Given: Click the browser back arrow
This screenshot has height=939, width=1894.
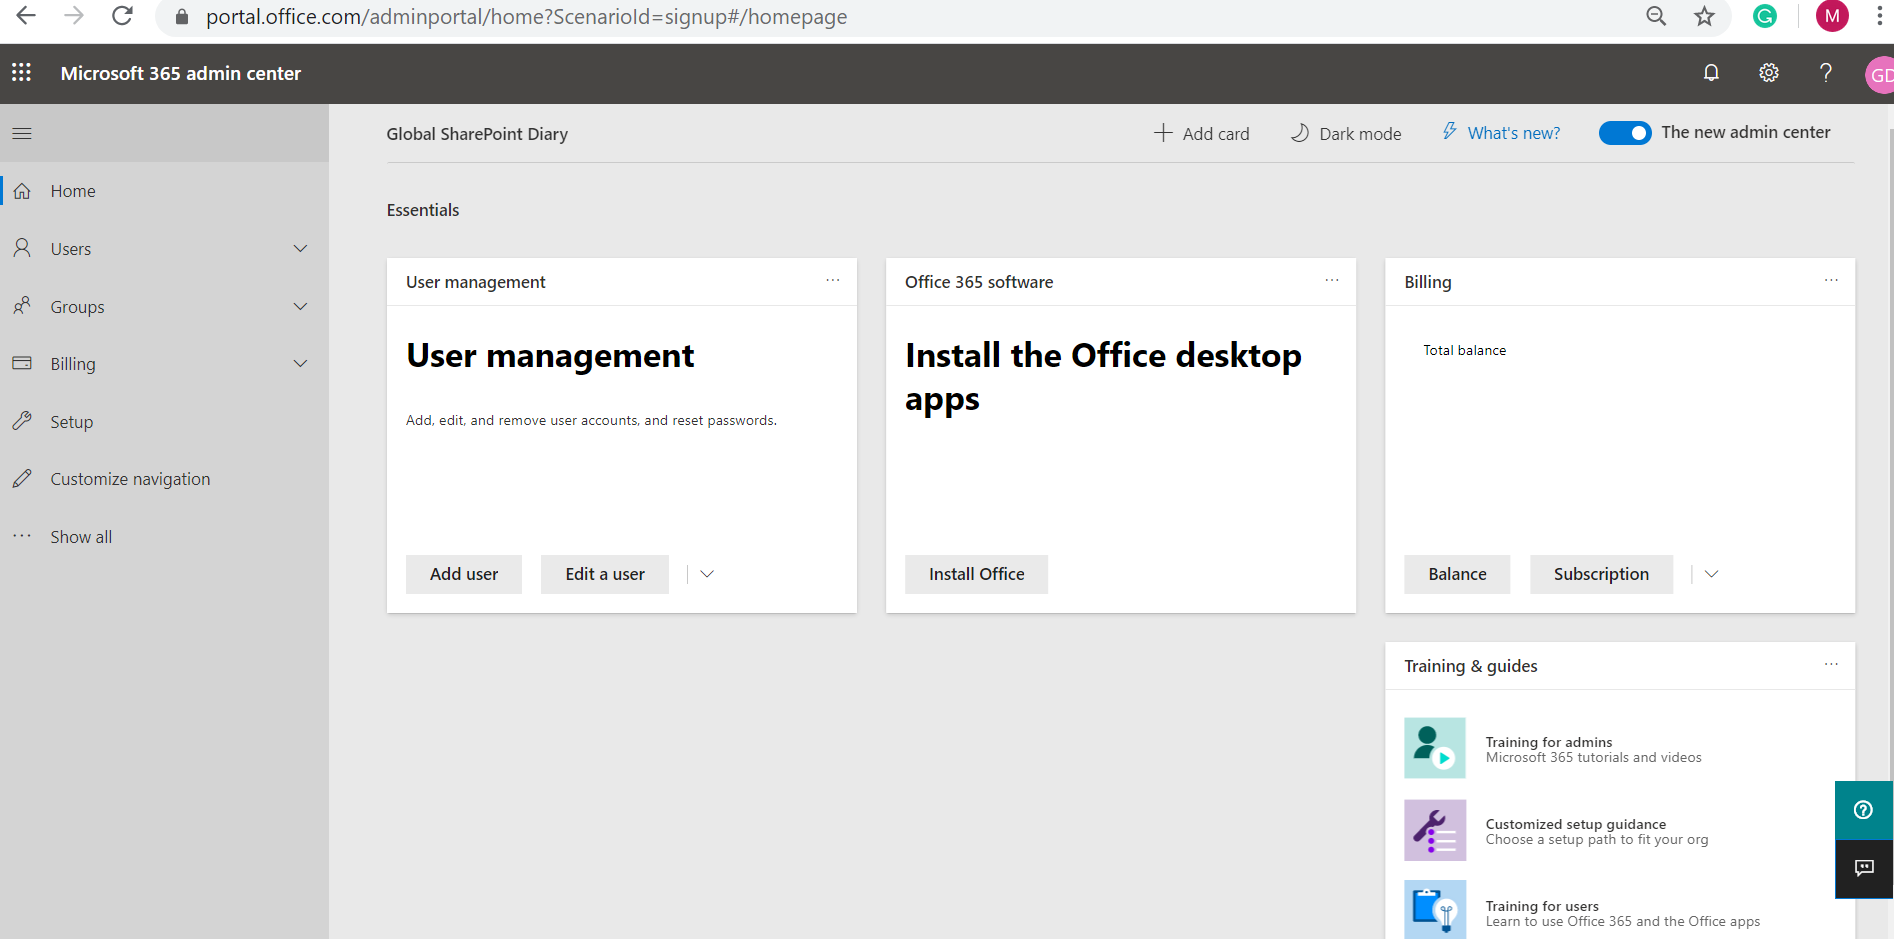Looking at the screenshot, I should (x=26, y=16).
